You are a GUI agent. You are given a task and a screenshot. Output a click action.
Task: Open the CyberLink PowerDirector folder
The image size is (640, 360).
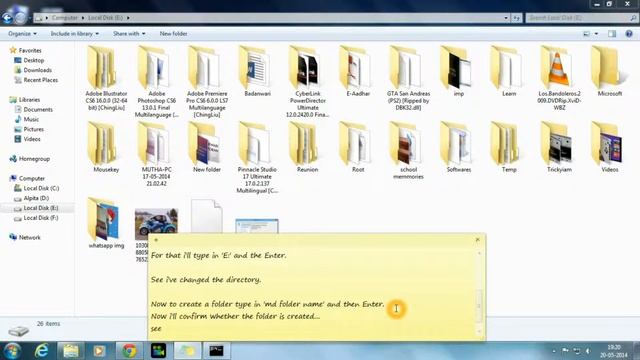point(307,82)
